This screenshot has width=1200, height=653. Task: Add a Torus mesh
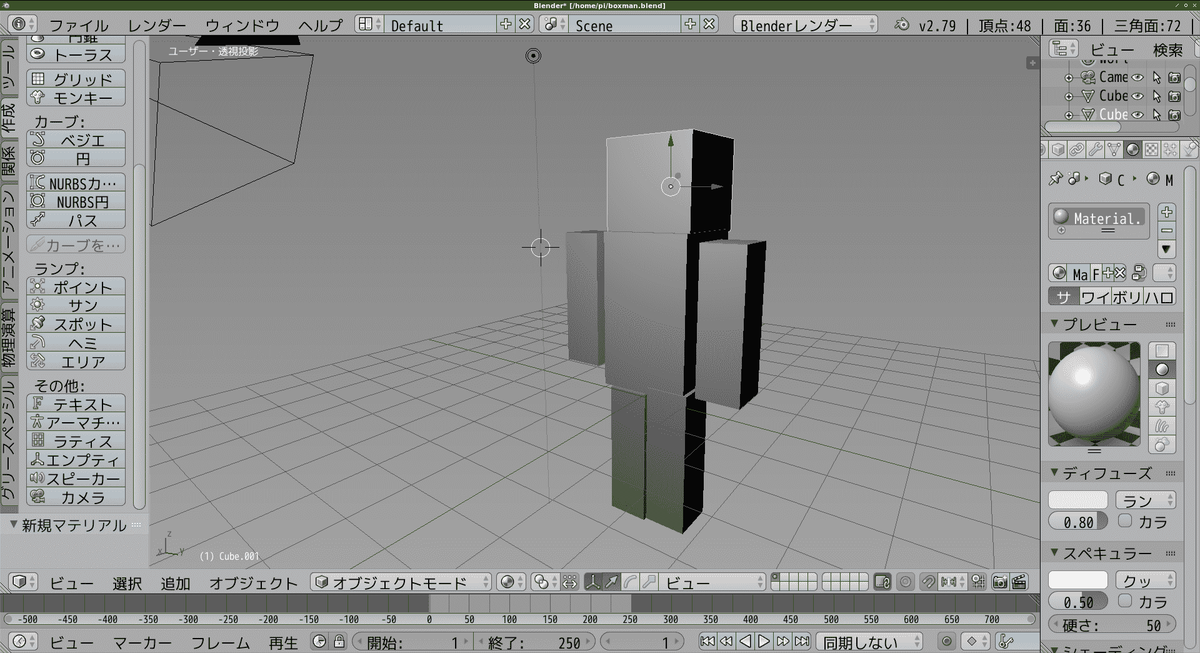75,55
